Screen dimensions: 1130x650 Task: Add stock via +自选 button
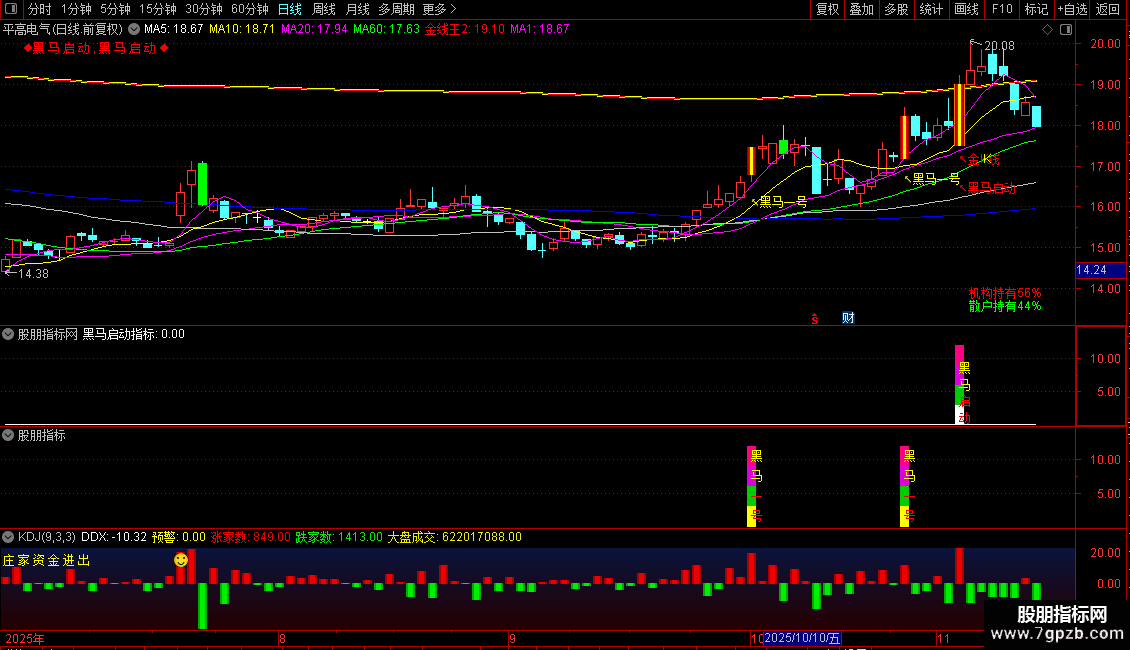(x=1072, y=9)
